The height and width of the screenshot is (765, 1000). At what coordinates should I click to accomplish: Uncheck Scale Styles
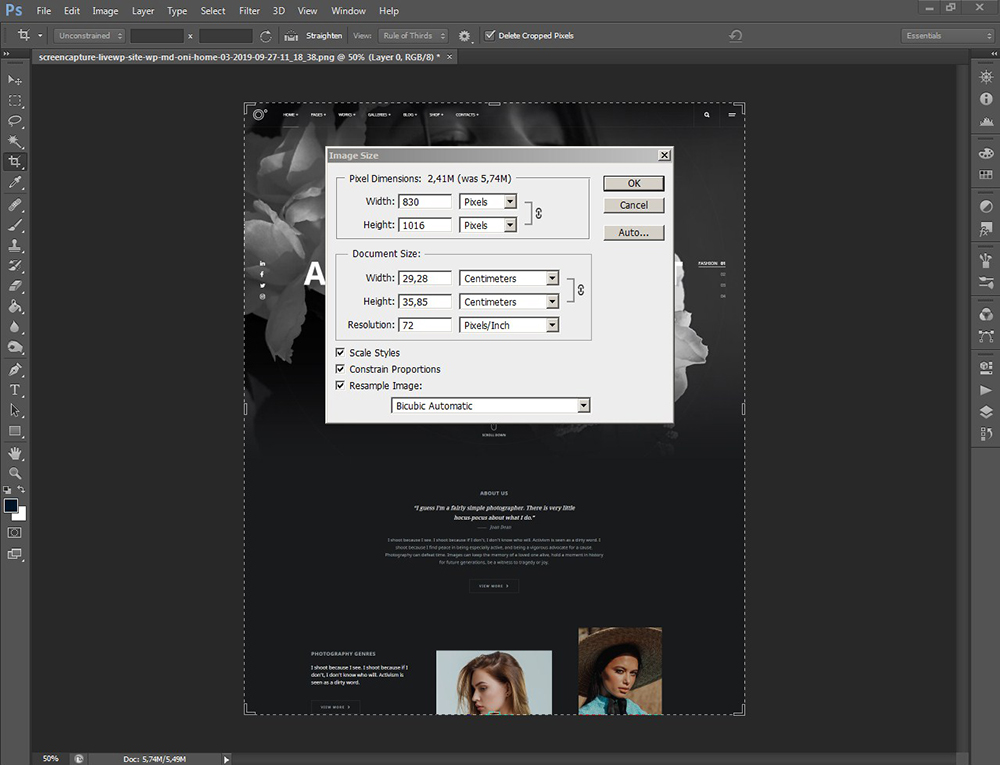click(x=341, y=353)
